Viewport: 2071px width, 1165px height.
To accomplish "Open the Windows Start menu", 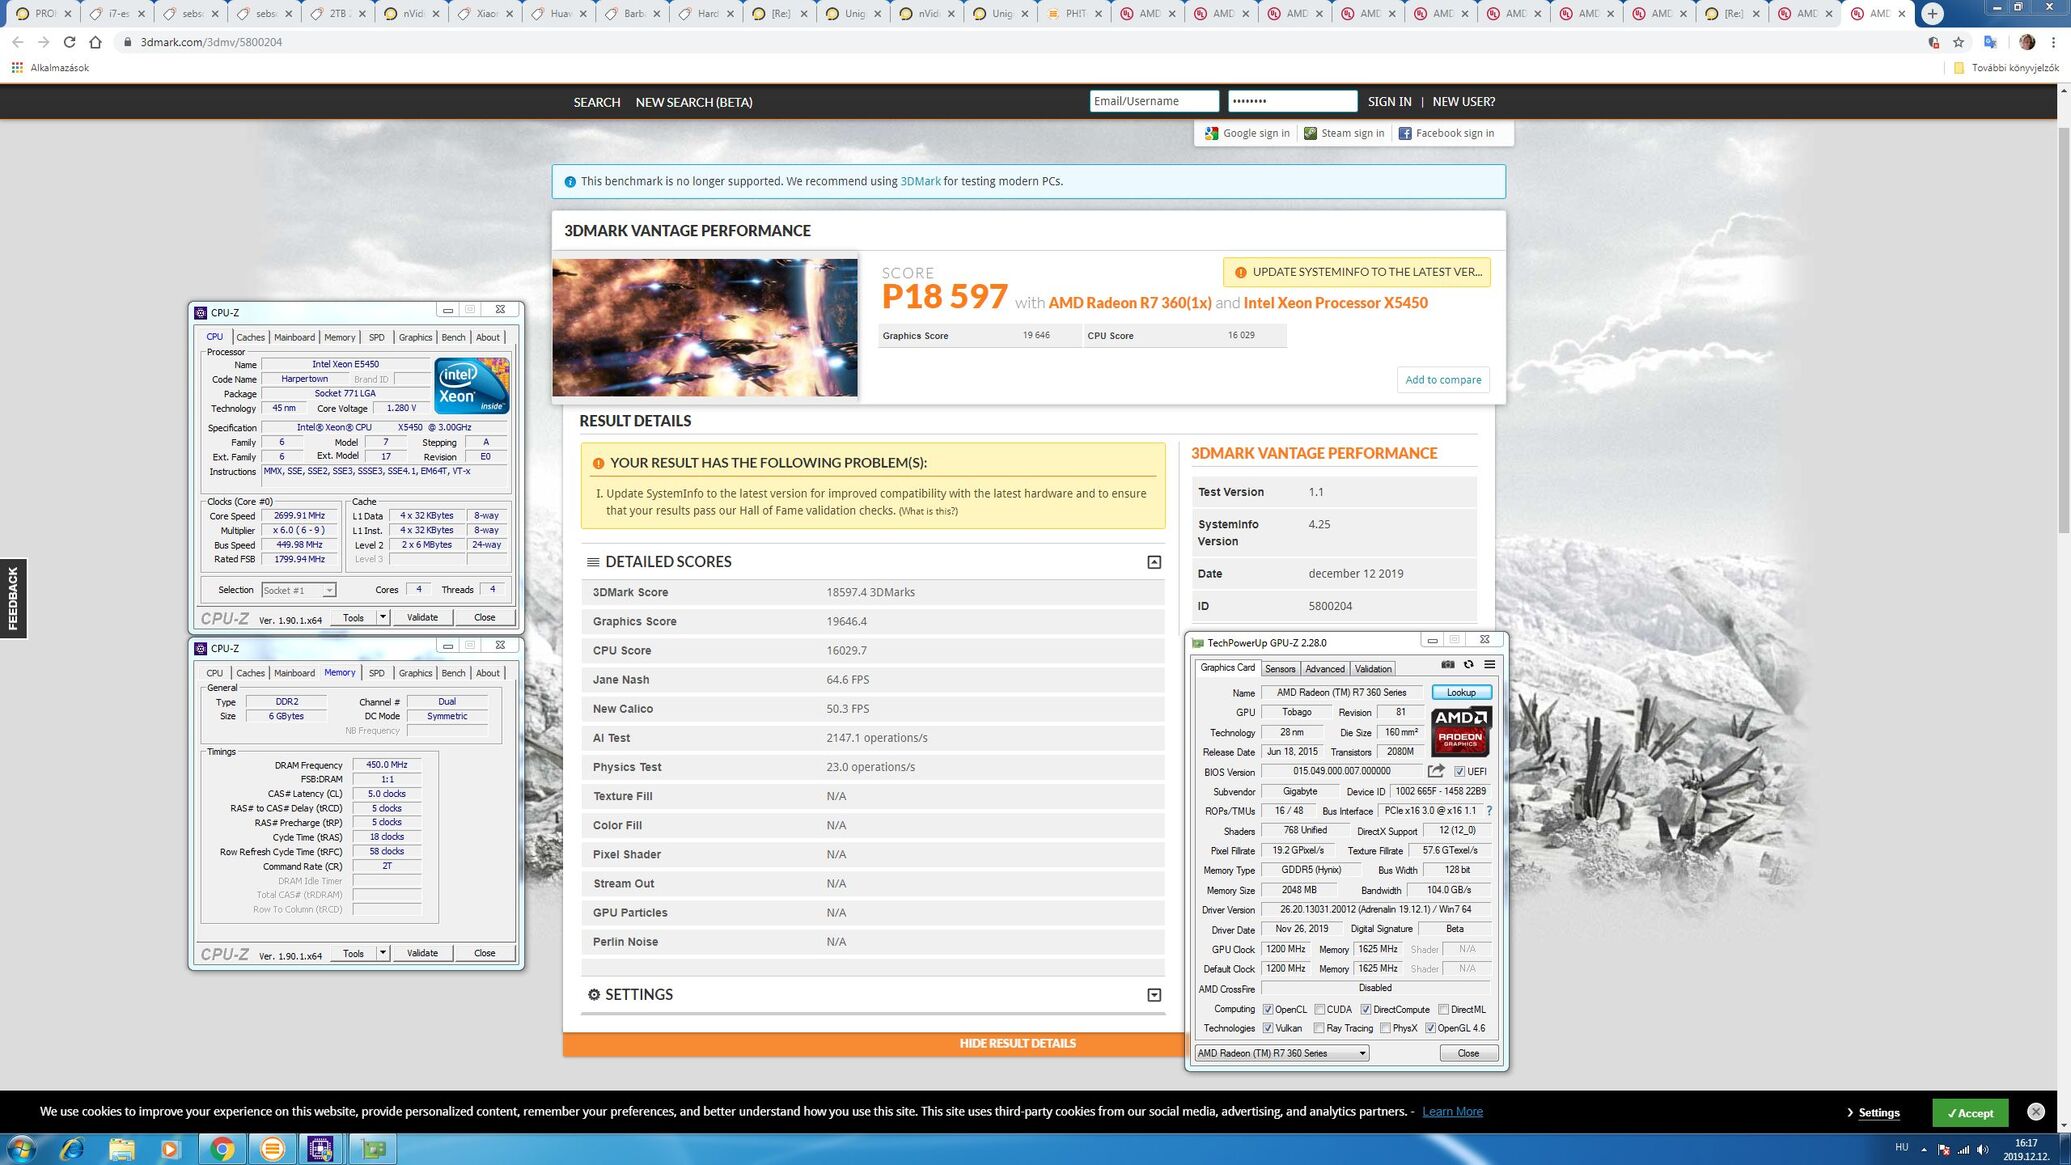I will 22,1148.
